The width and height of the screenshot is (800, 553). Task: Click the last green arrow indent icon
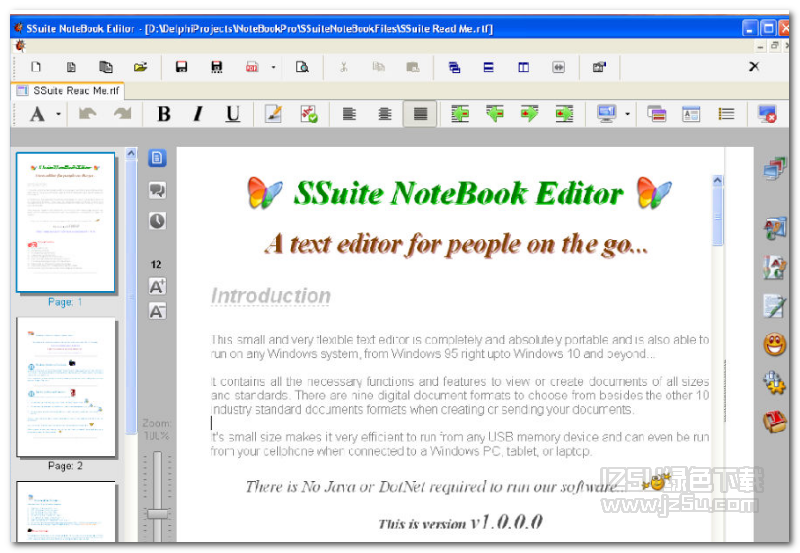tap(564, 114)
